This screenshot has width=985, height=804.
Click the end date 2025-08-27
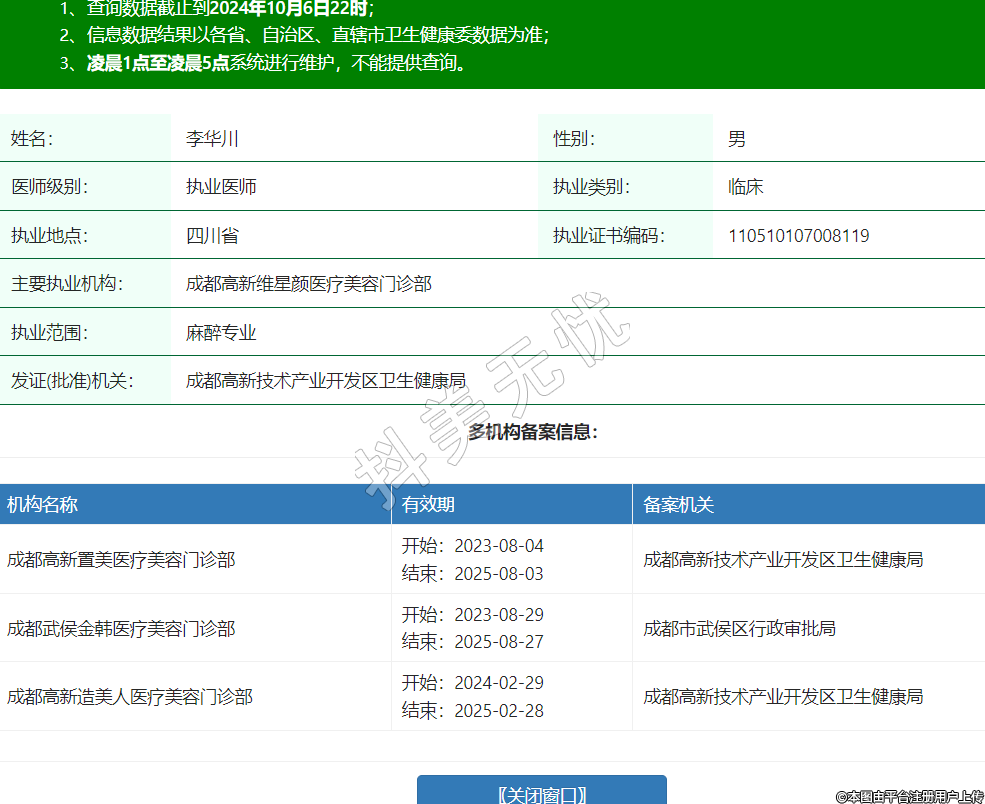[x=498, y=642]
